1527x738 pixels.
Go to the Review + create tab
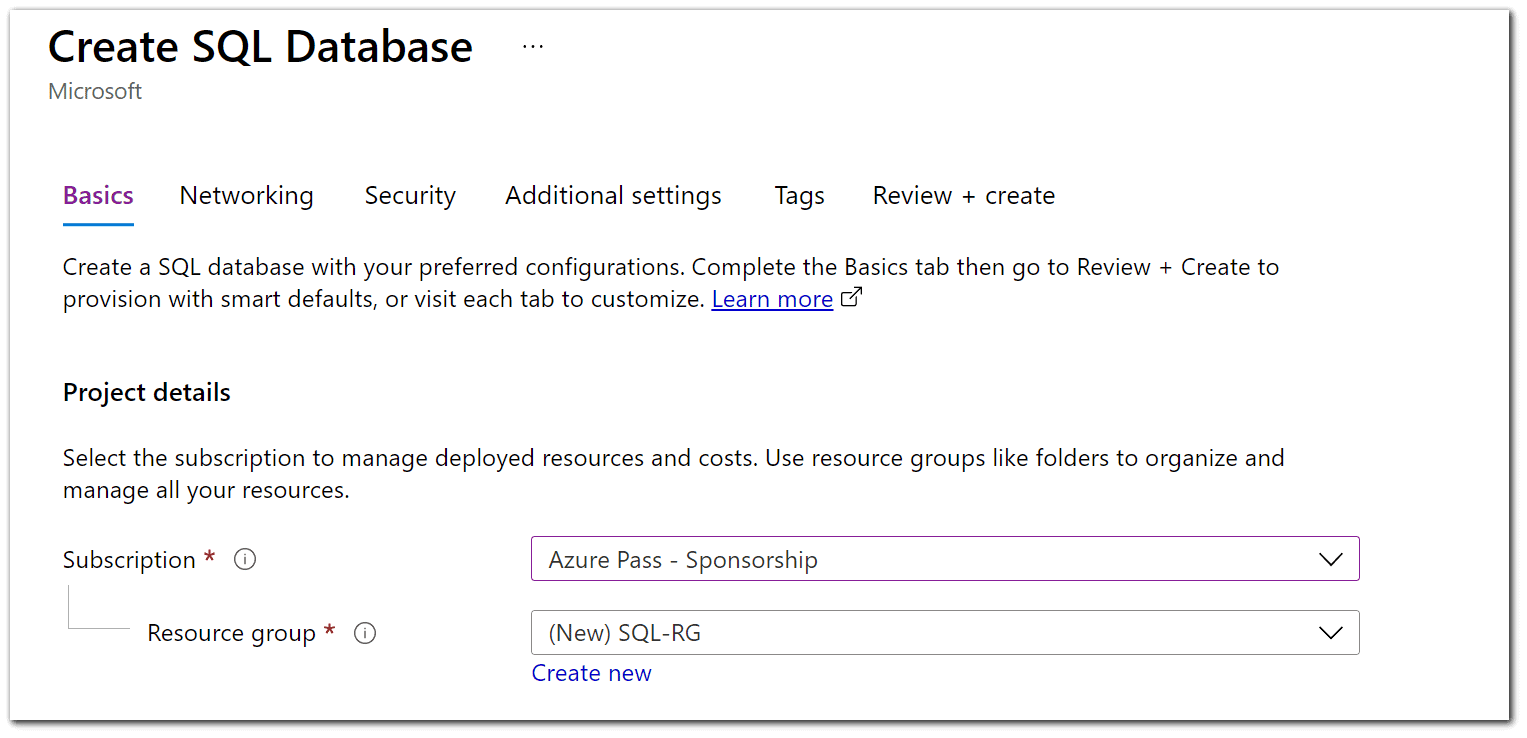point(963,195)
